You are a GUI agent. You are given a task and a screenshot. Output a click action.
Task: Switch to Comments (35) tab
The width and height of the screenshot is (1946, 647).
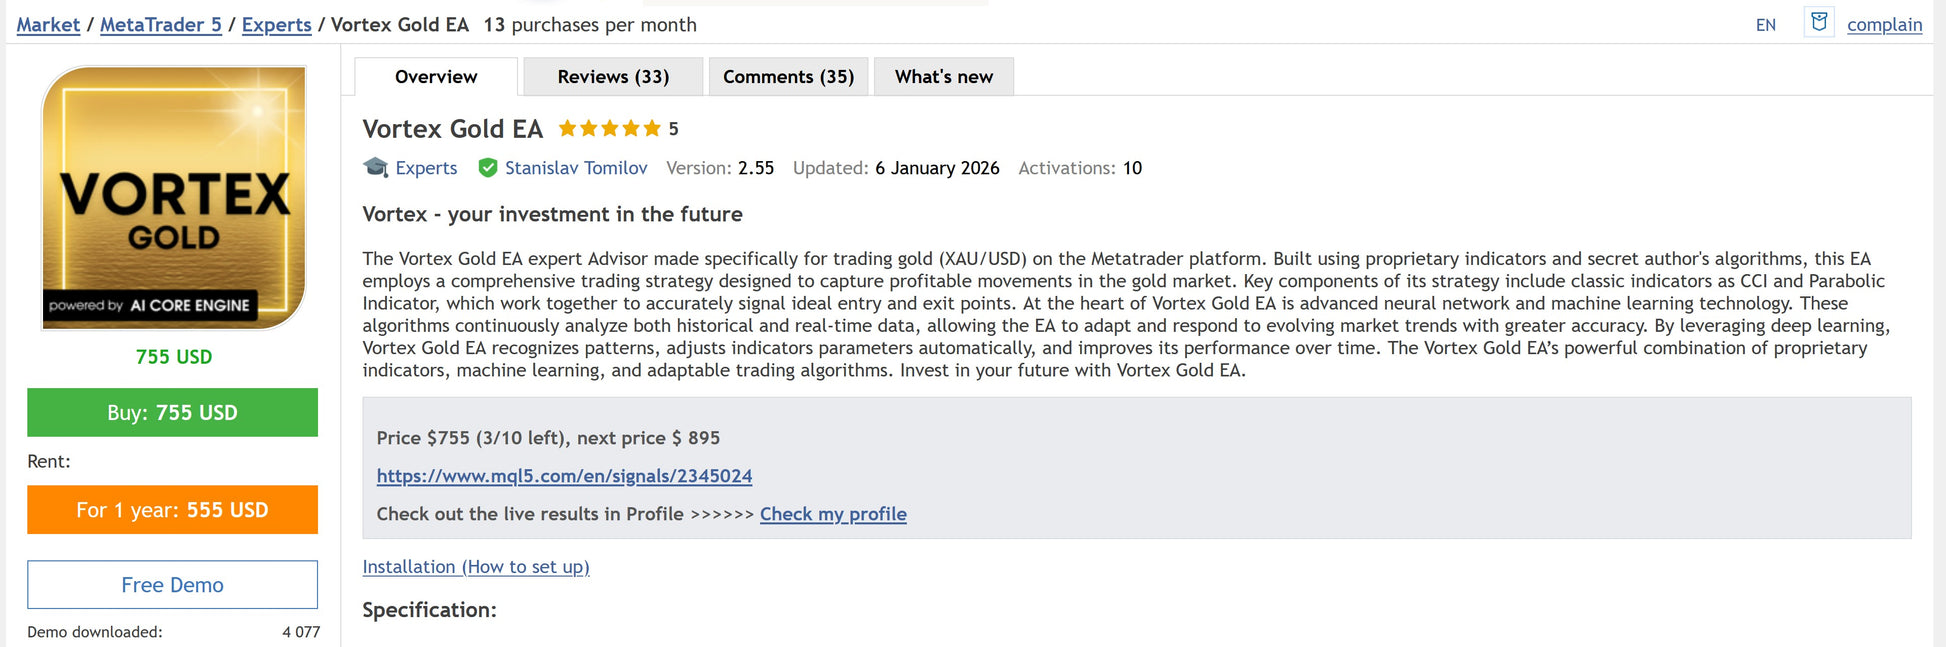(788, 77)
